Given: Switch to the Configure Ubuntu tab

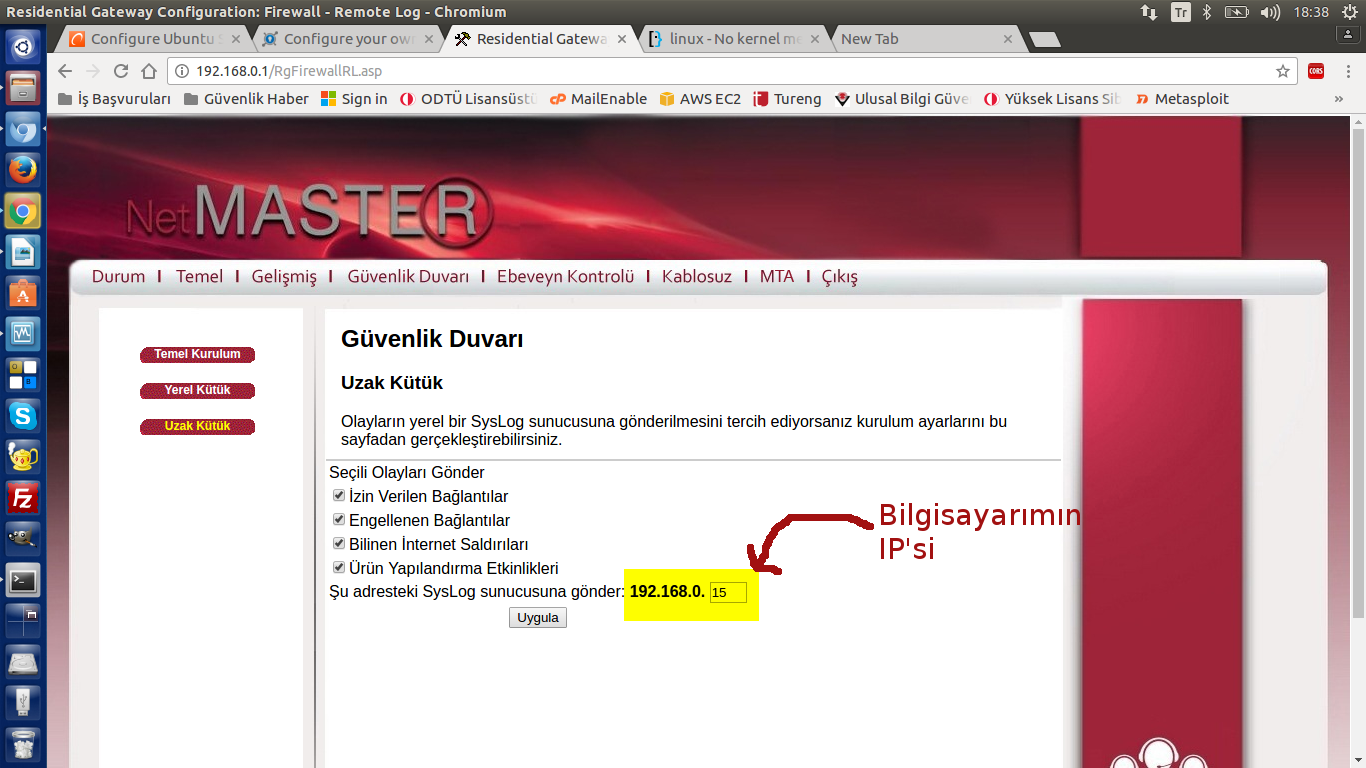Looking at the screenshot, I should (x=154, y=39).
